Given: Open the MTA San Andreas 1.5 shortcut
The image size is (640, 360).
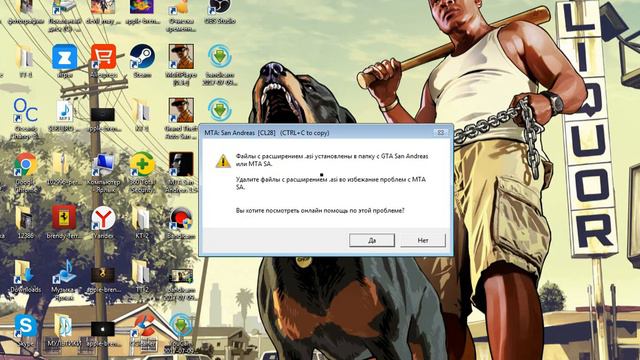Looking at the screenshot, I should [x=181, y=164].
